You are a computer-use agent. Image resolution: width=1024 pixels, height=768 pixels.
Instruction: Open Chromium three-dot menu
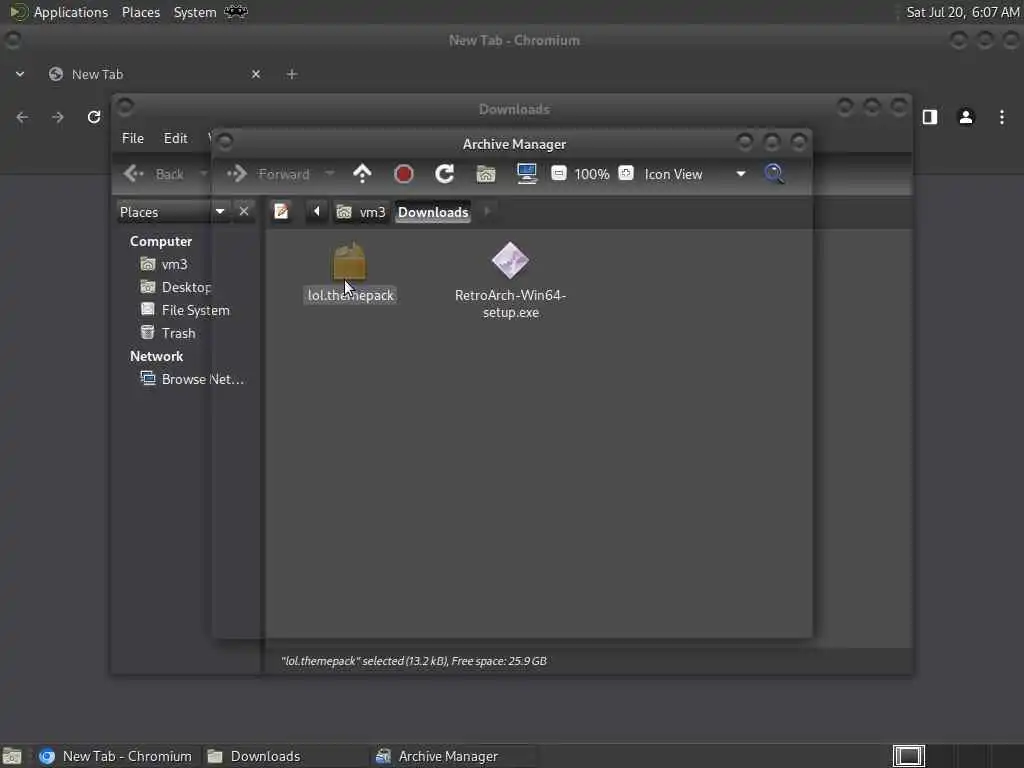(x=1002, y=117)
